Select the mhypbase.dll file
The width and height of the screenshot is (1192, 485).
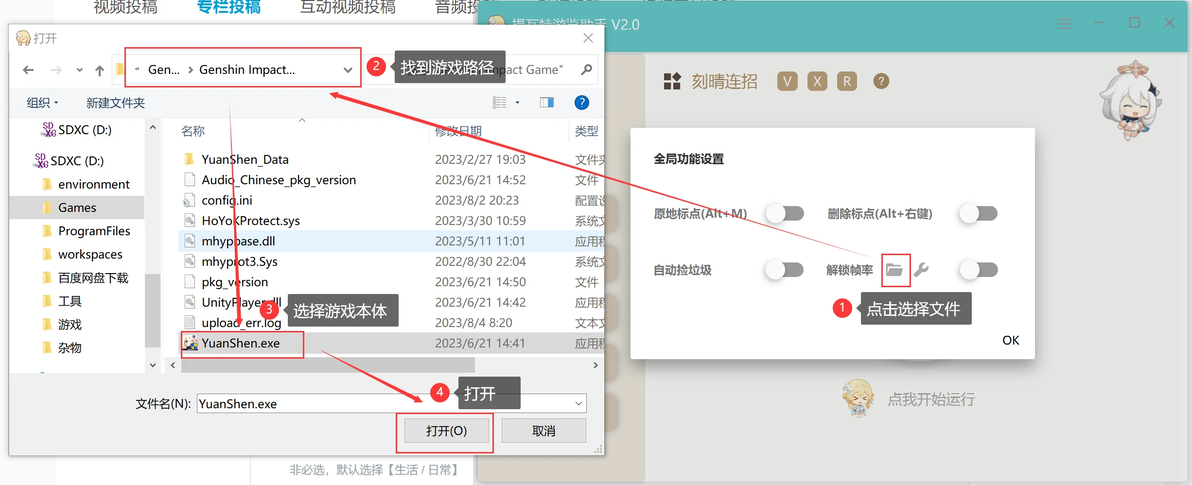[239, 241]
